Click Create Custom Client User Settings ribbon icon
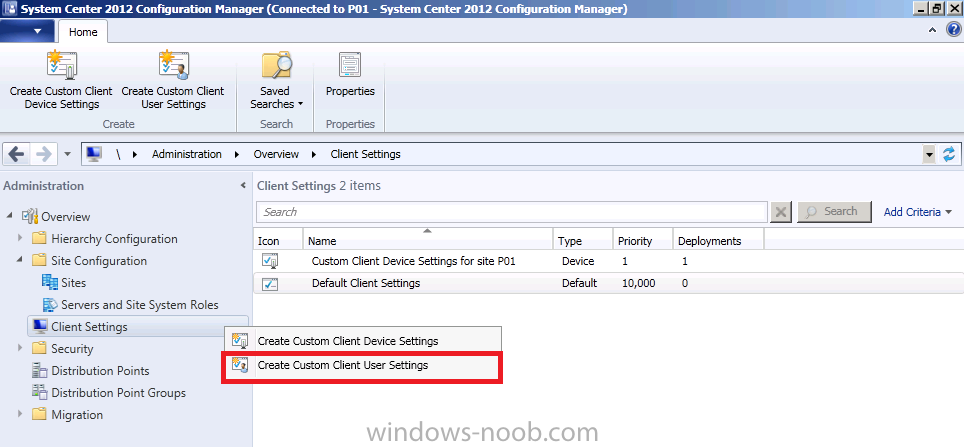This screenshot has height=447, width=964. point(173,66)
